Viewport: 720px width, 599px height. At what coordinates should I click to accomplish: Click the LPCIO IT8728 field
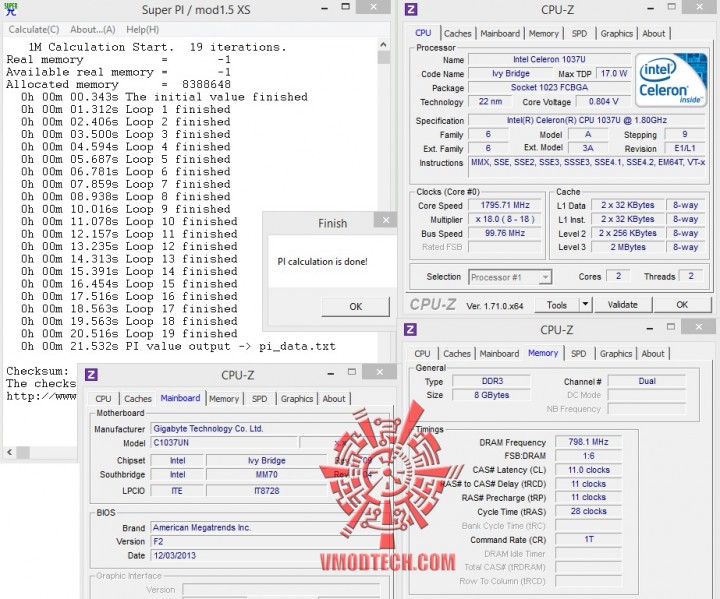266,491
